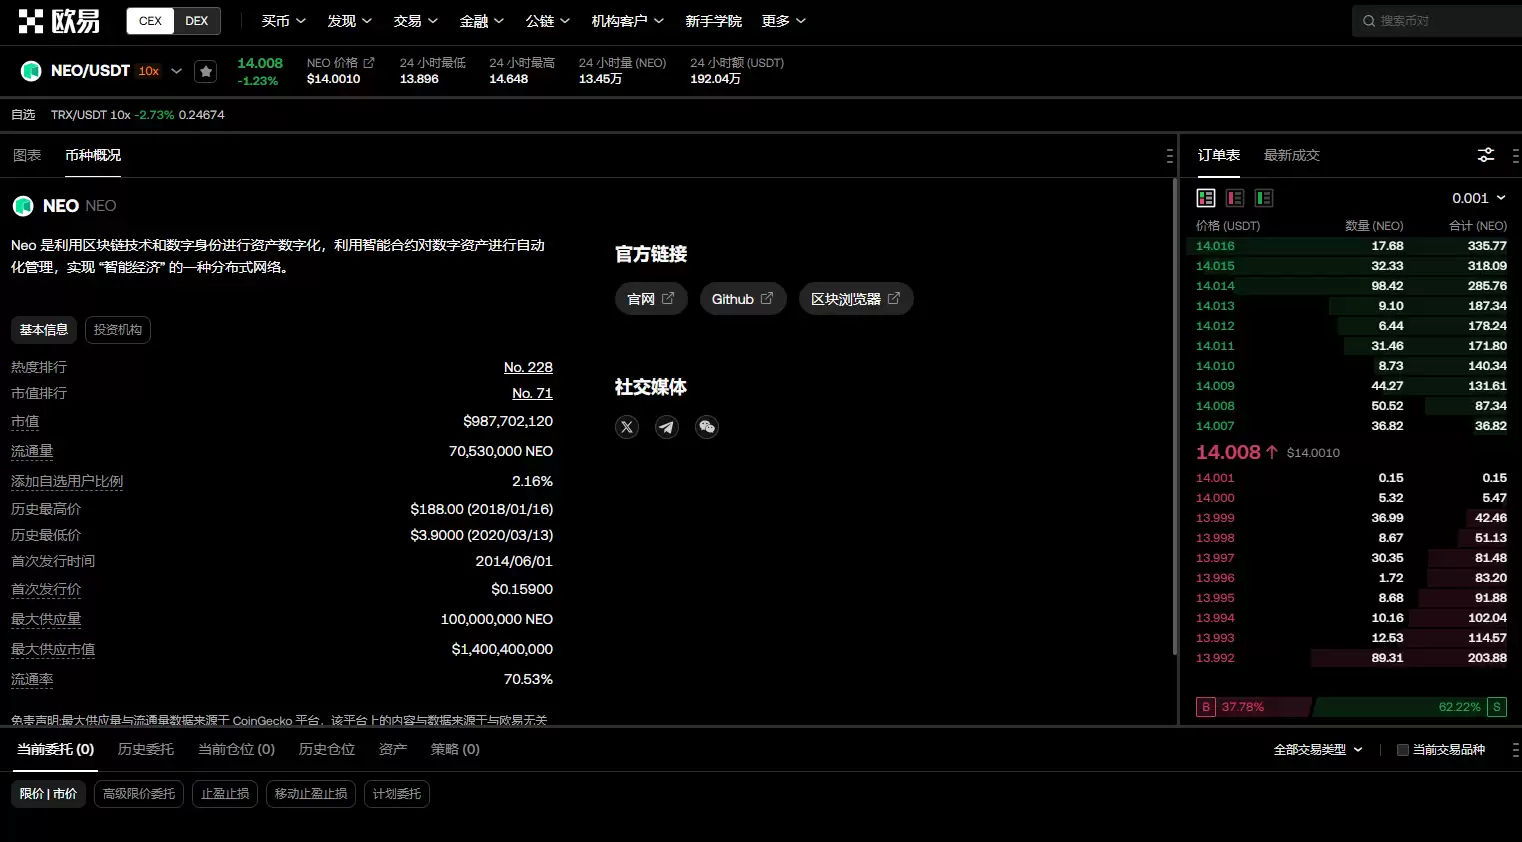Show sell-orders-only order book view
The width and height of the screenshot is (1522, 842).
[x=1235, y=198]
